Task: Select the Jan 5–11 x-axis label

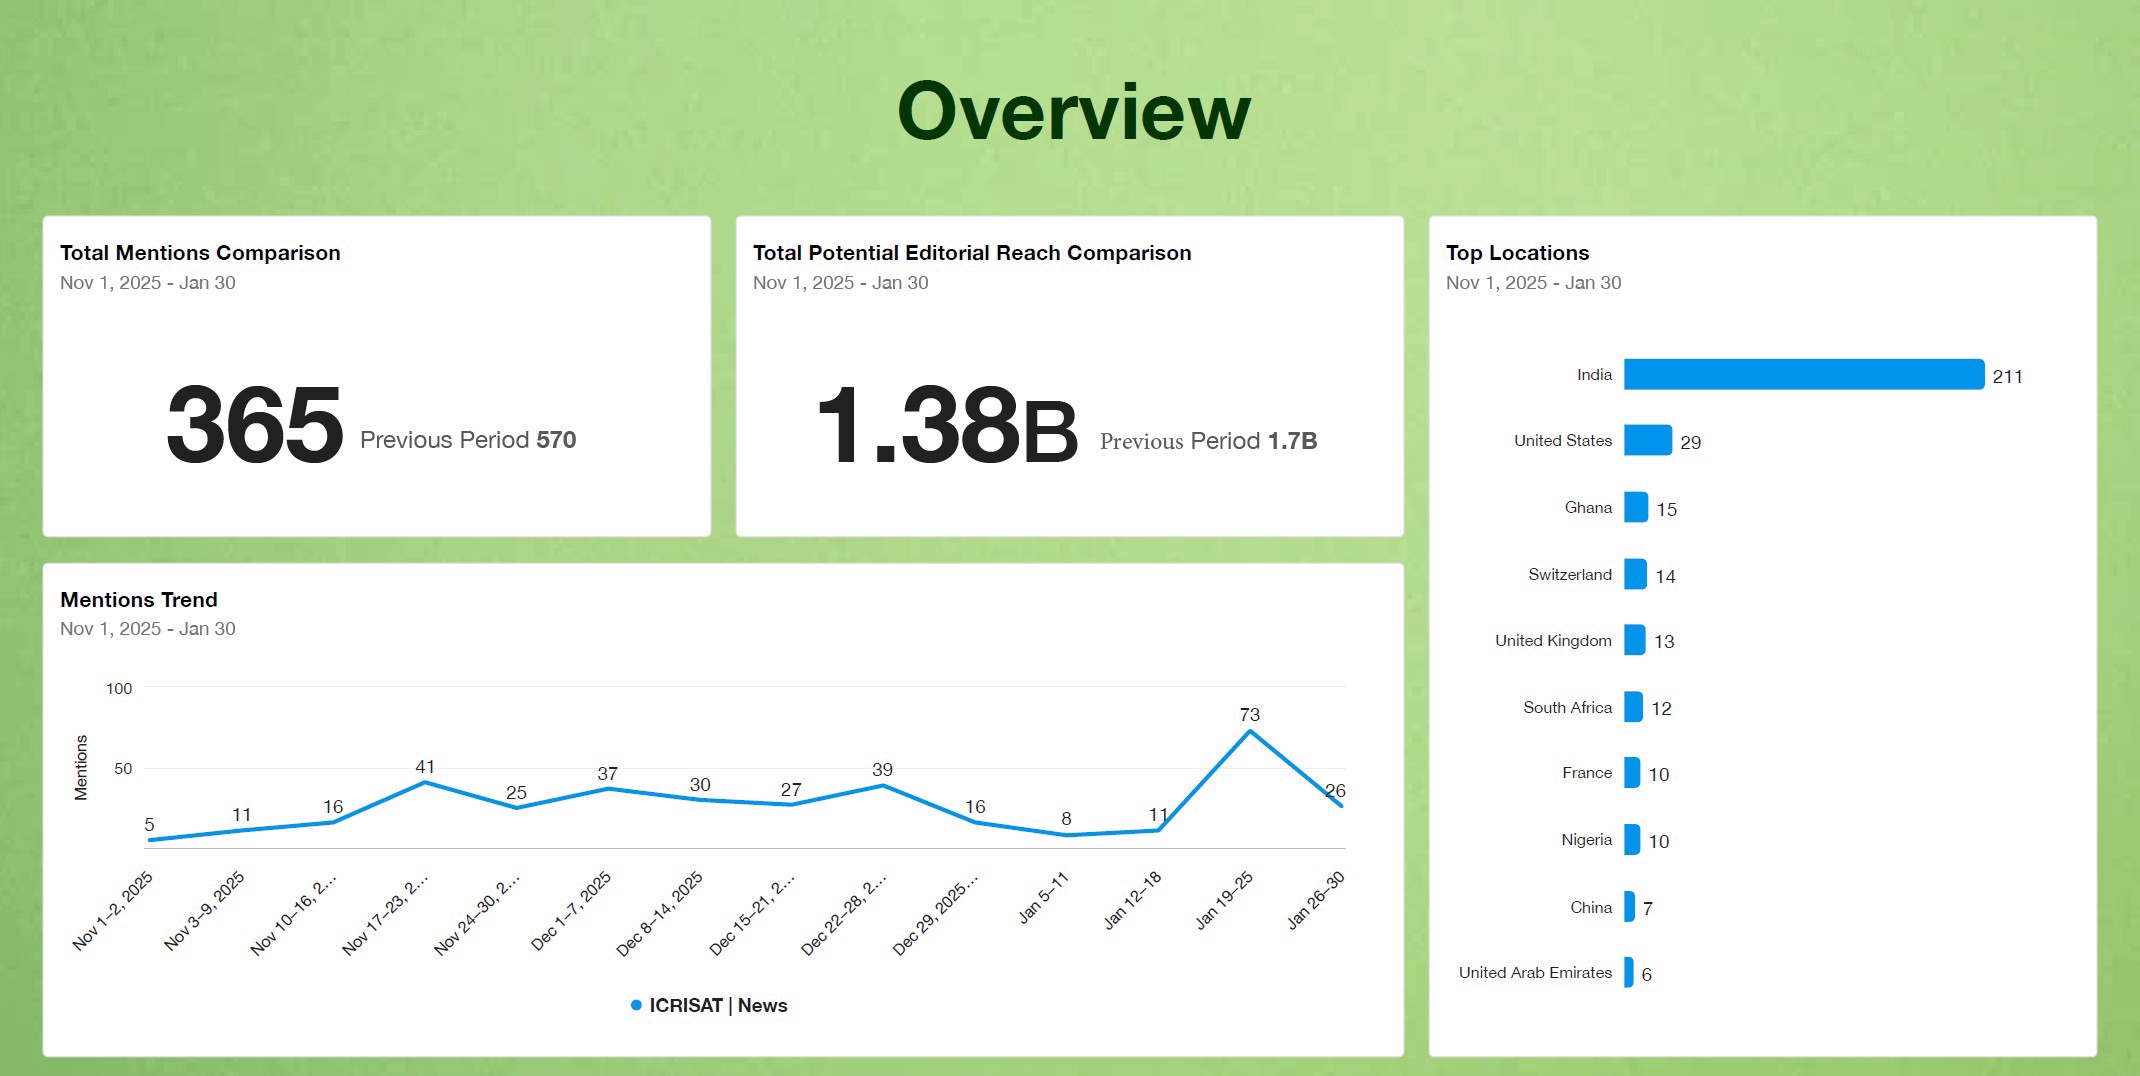Action: (1043, 897)
